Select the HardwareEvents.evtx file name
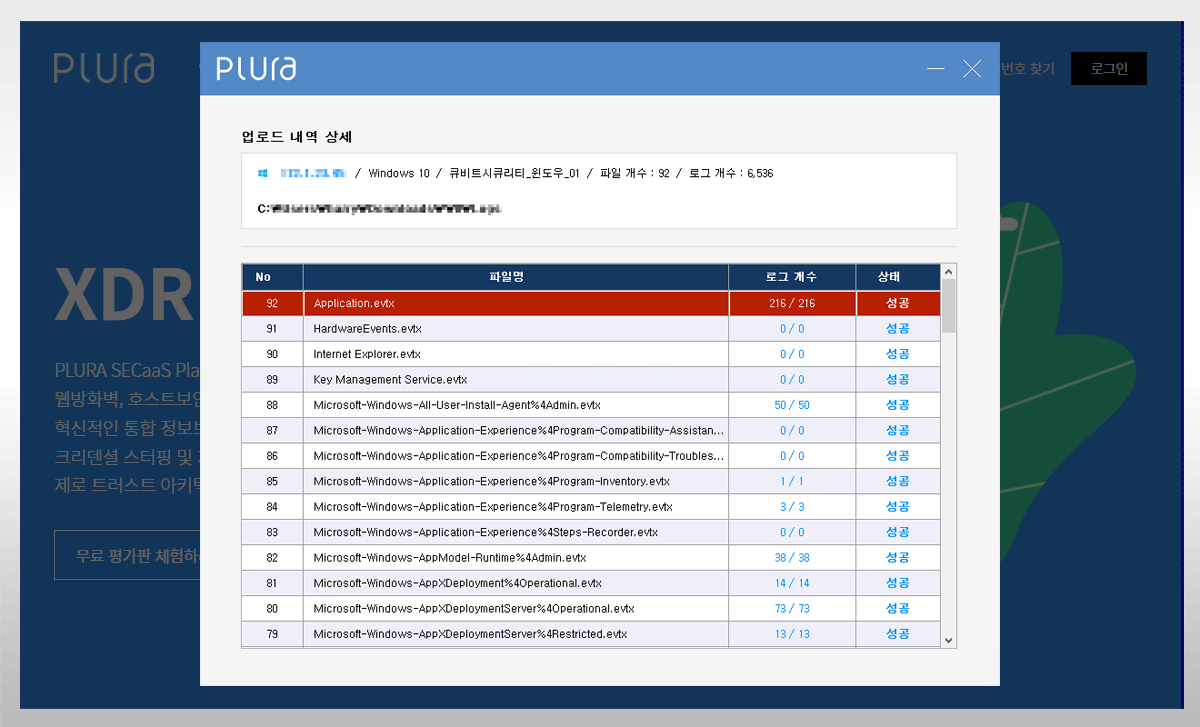The width and height of the screenshot is (1200, 727). click(x=368, y=329)
